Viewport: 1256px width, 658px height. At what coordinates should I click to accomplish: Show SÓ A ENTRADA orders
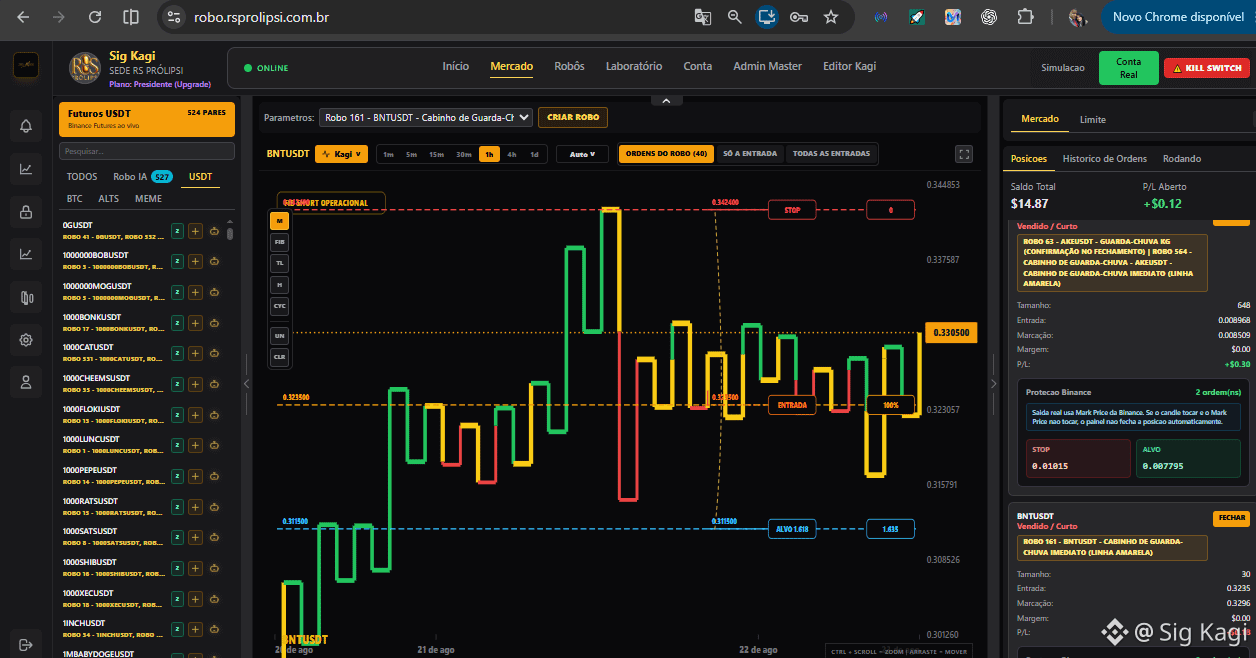tap(750, 154)
